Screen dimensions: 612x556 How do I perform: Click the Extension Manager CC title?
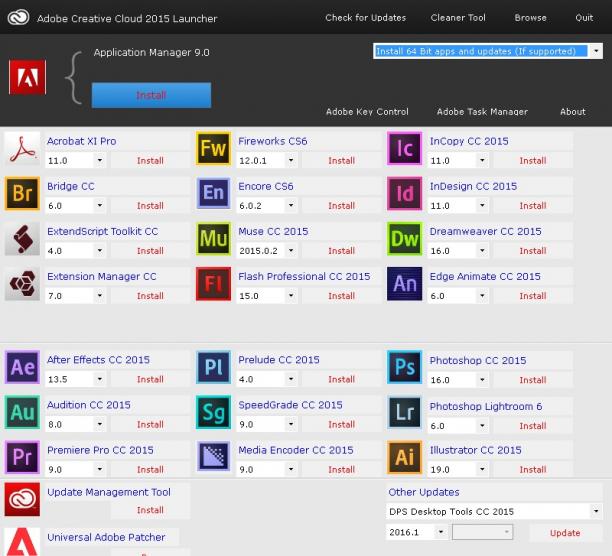(101, 276)
